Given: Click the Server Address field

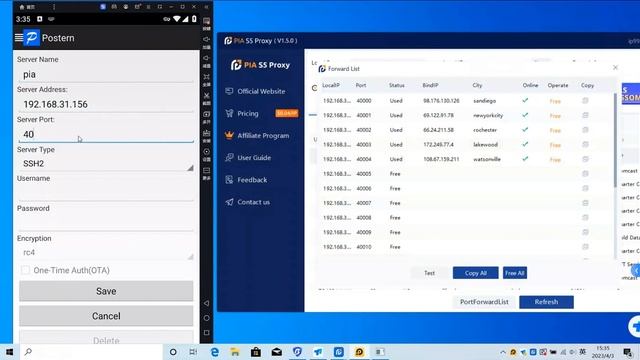Looking at the screenshot, I should (106, 104).
